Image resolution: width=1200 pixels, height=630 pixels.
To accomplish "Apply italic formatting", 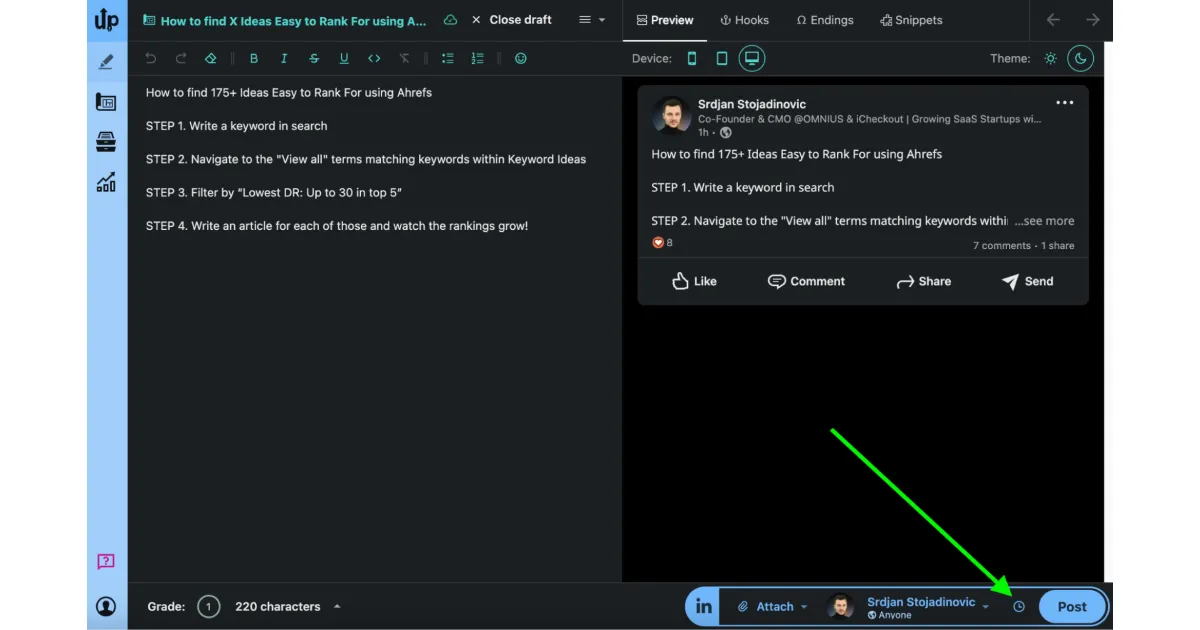I will point(284,59).
